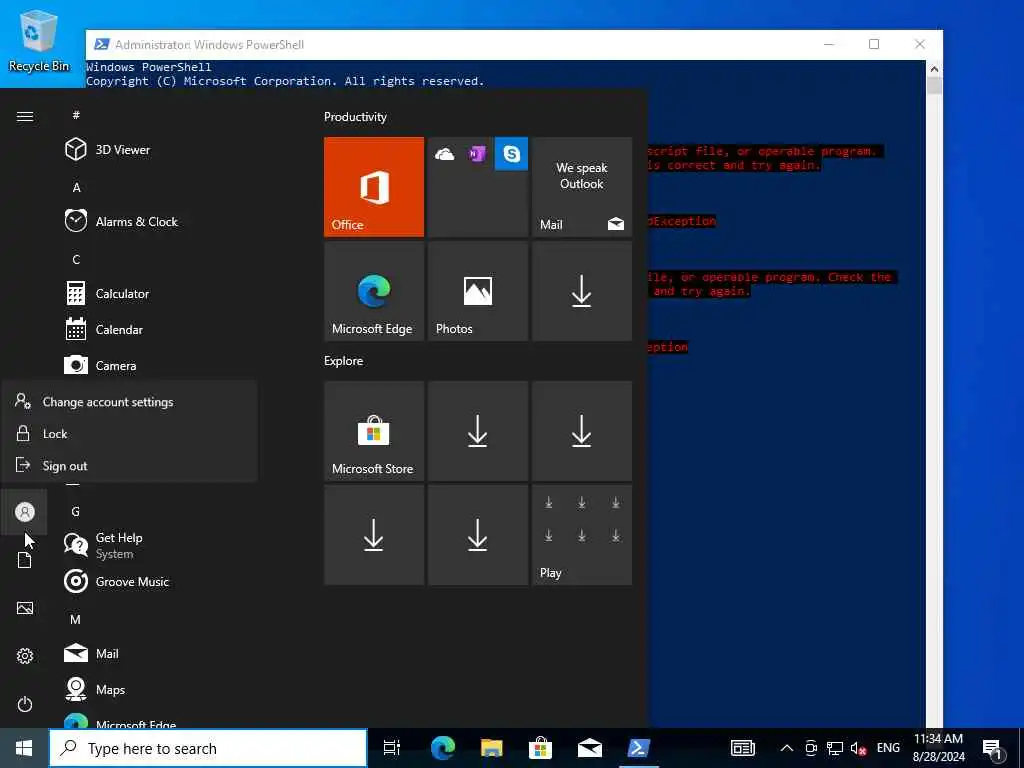This screenshot has height=768, width=1024.
Task: Click the Power icon in Start
Action: point(25,704)
